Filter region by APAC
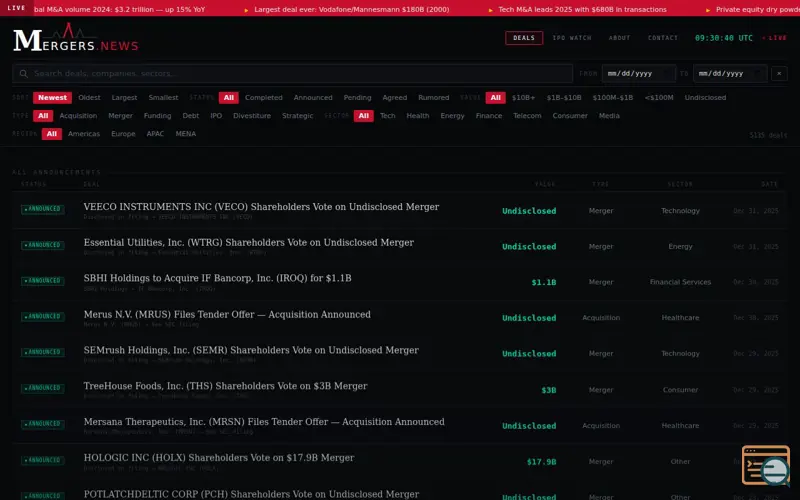The width and height of the screenshot is (800, 500). [155, 134]
